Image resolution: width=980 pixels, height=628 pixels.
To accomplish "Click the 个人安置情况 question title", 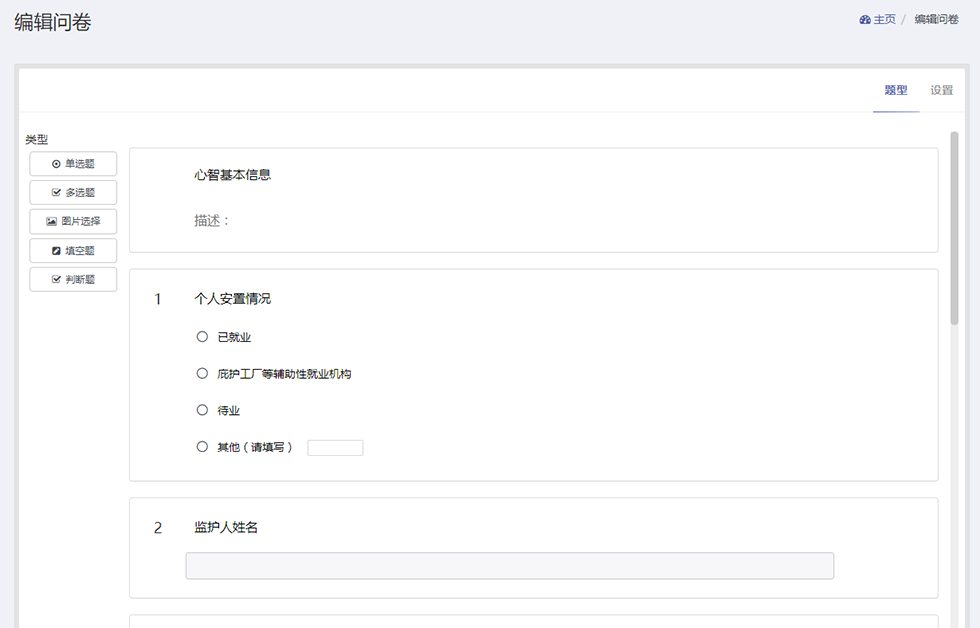I will pyautogui.click(x=232, y=299).
